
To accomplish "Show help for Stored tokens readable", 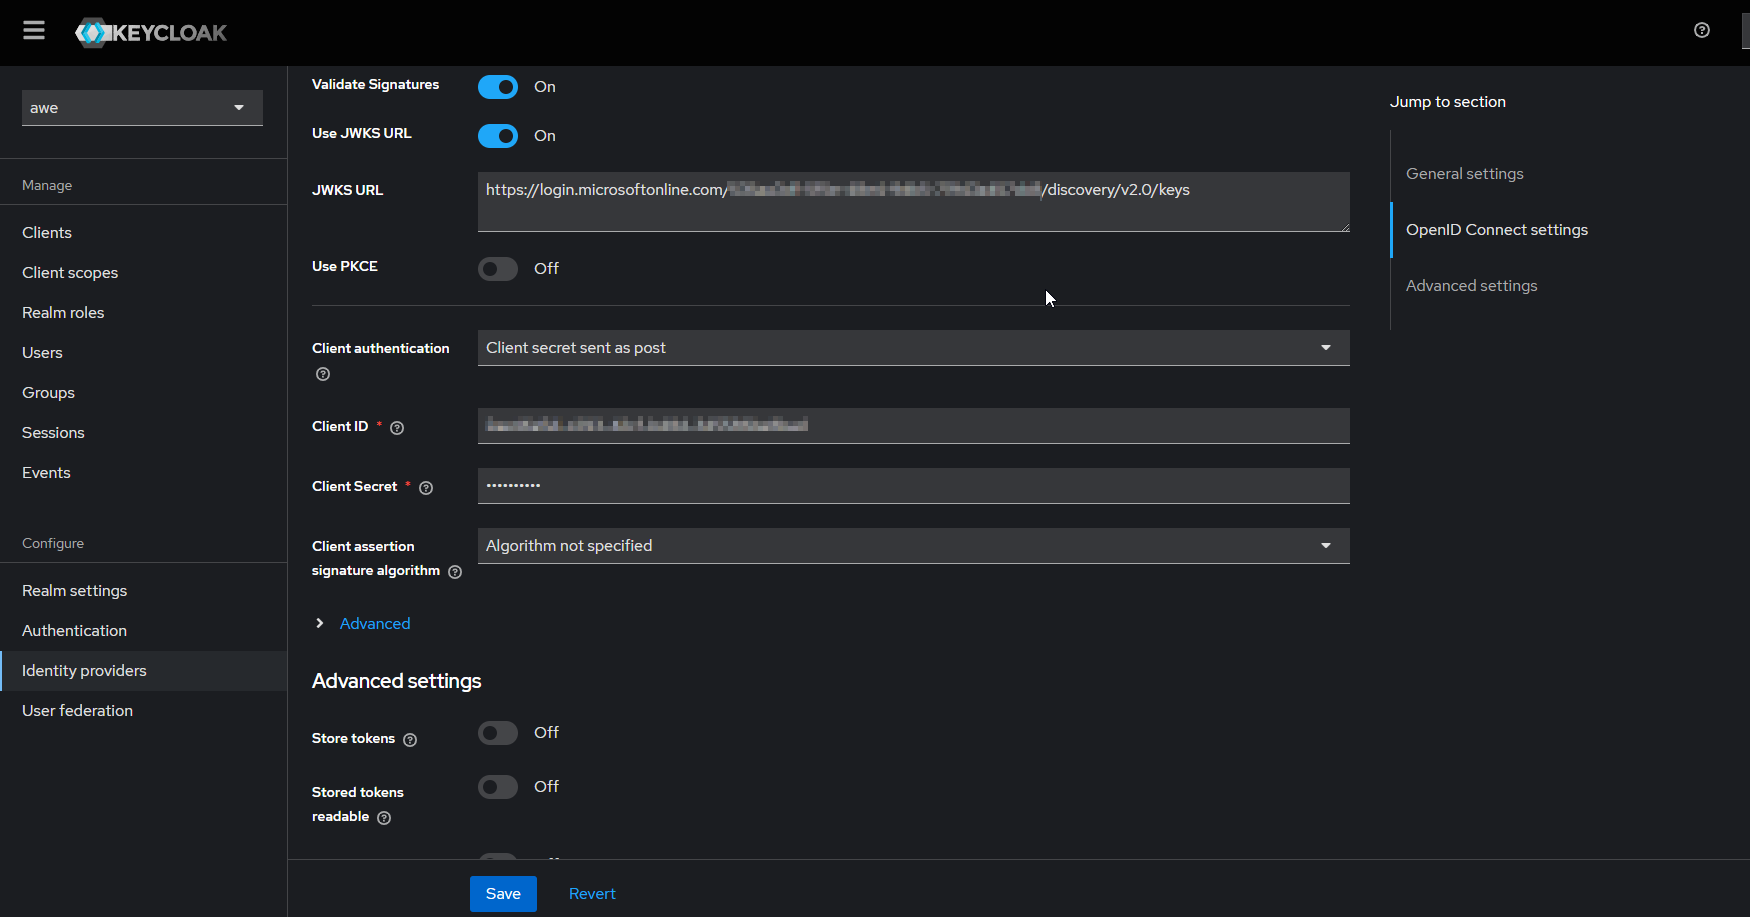I will click(384, 818).
